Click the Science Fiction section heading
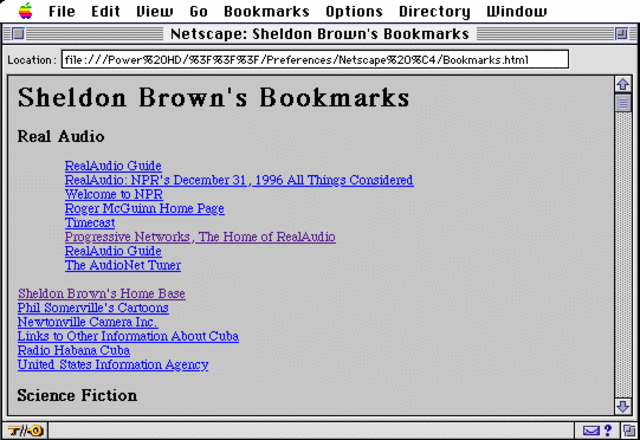The image size is (640, 440). pyautogui.click(x=77, y=396)
